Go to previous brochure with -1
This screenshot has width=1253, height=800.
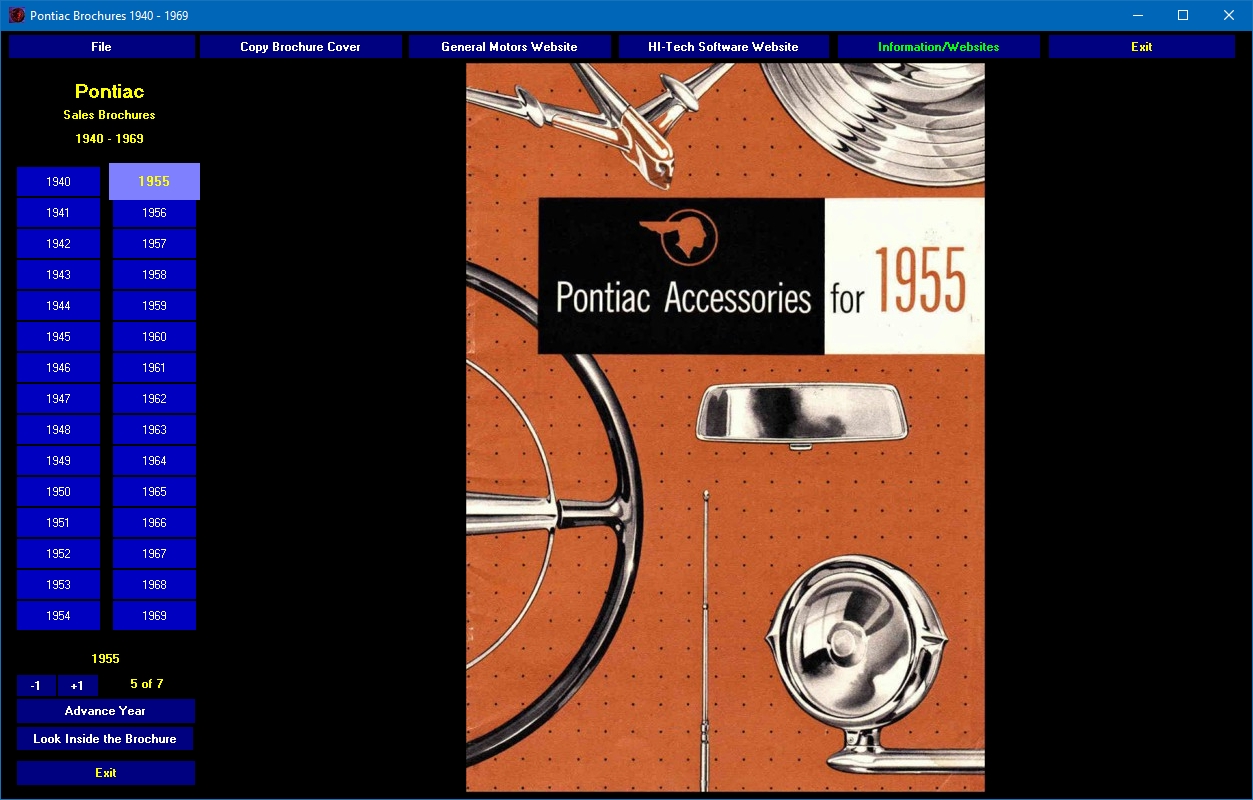(x=36, y=685)
